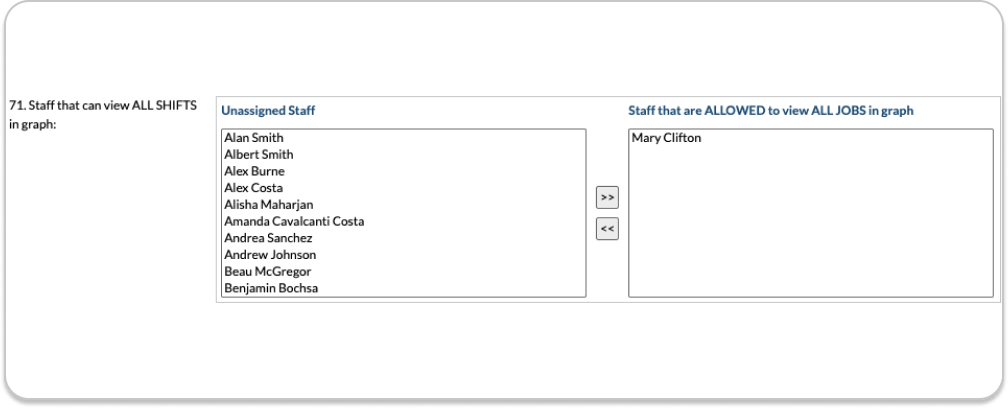Pick Alisha Maharjan from Unassigned Staff

[269, 205]
